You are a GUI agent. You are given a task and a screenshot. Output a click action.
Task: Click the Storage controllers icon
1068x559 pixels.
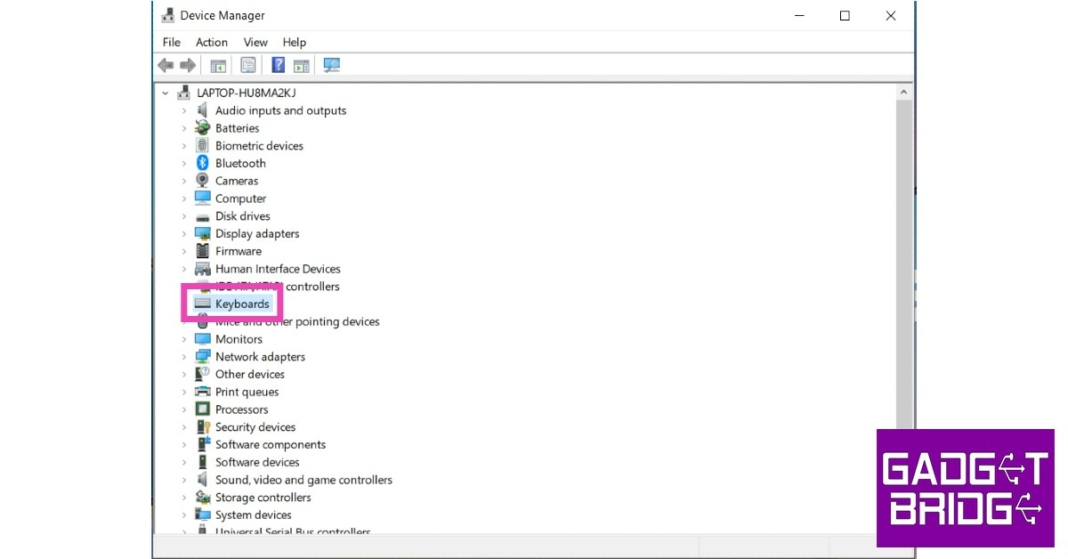(202, 497)
